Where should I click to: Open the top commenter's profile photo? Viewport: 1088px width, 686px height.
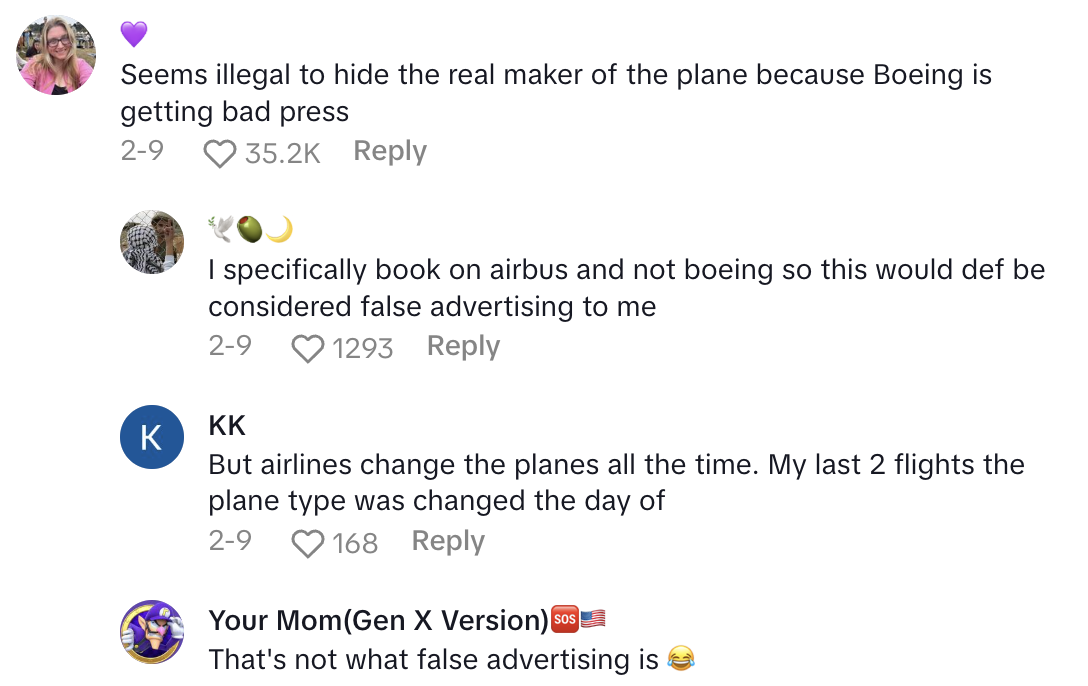coord(56,55)
